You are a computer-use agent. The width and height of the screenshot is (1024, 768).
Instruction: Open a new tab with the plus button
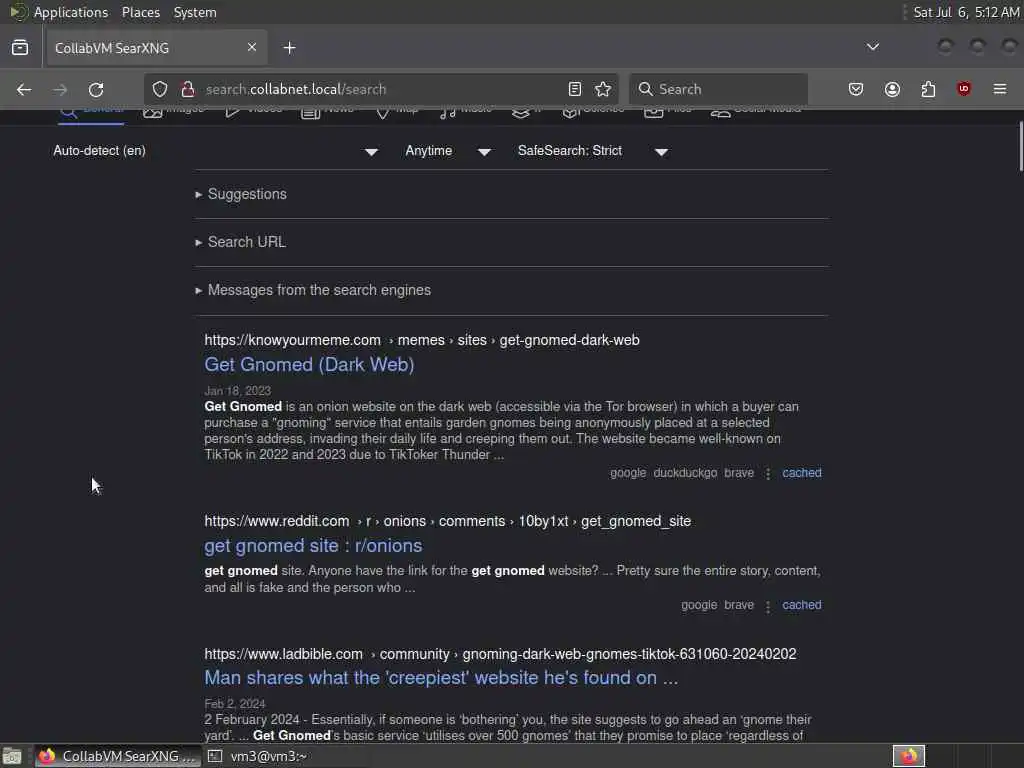289,48
